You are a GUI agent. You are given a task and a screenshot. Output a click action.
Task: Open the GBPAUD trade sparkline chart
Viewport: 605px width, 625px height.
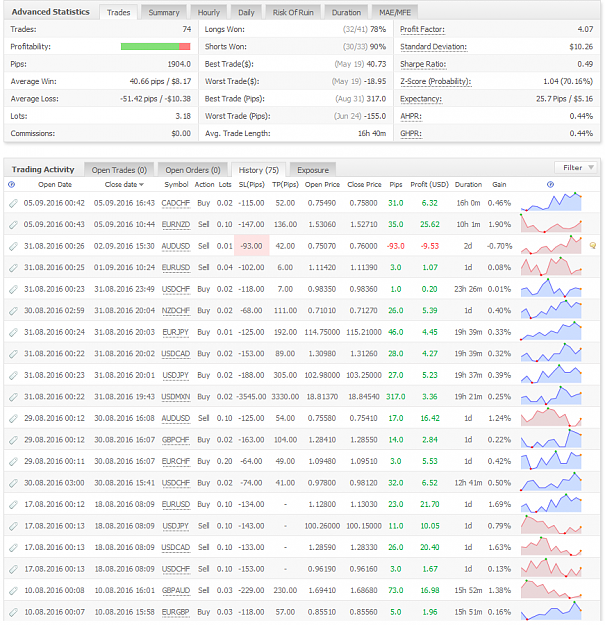click(x=551, y=590)
